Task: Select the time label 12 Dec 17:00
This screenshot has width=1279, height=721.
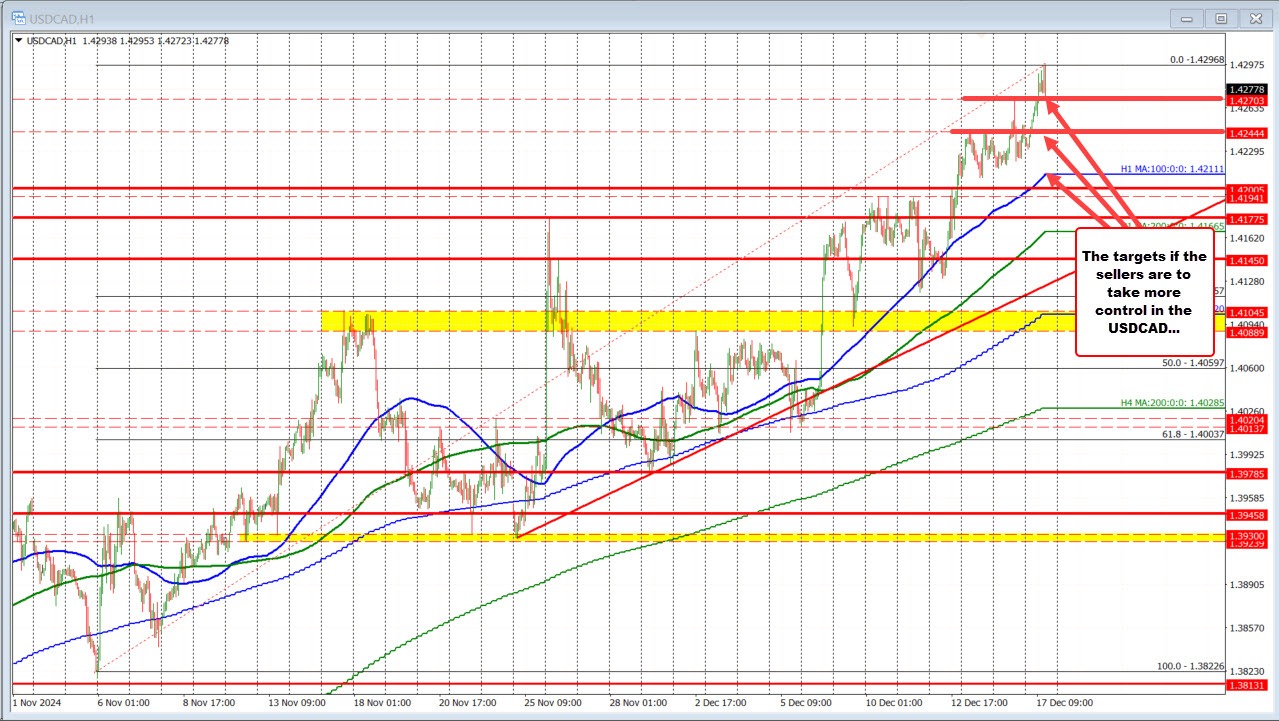Action: (x=980, y=704)
